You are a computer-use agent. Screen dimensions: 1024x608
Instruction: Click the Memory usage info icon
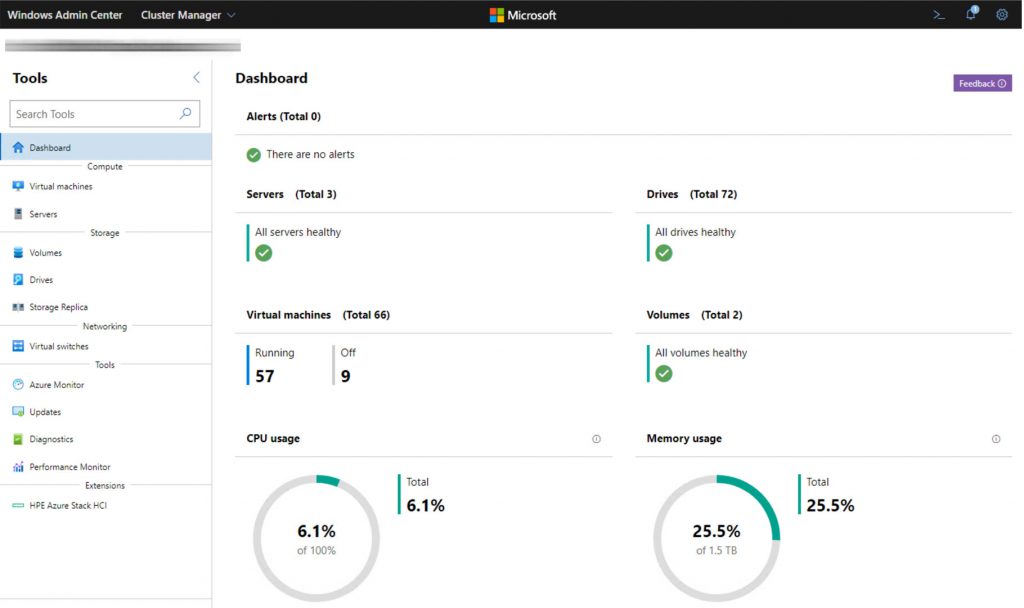[996, 439]
